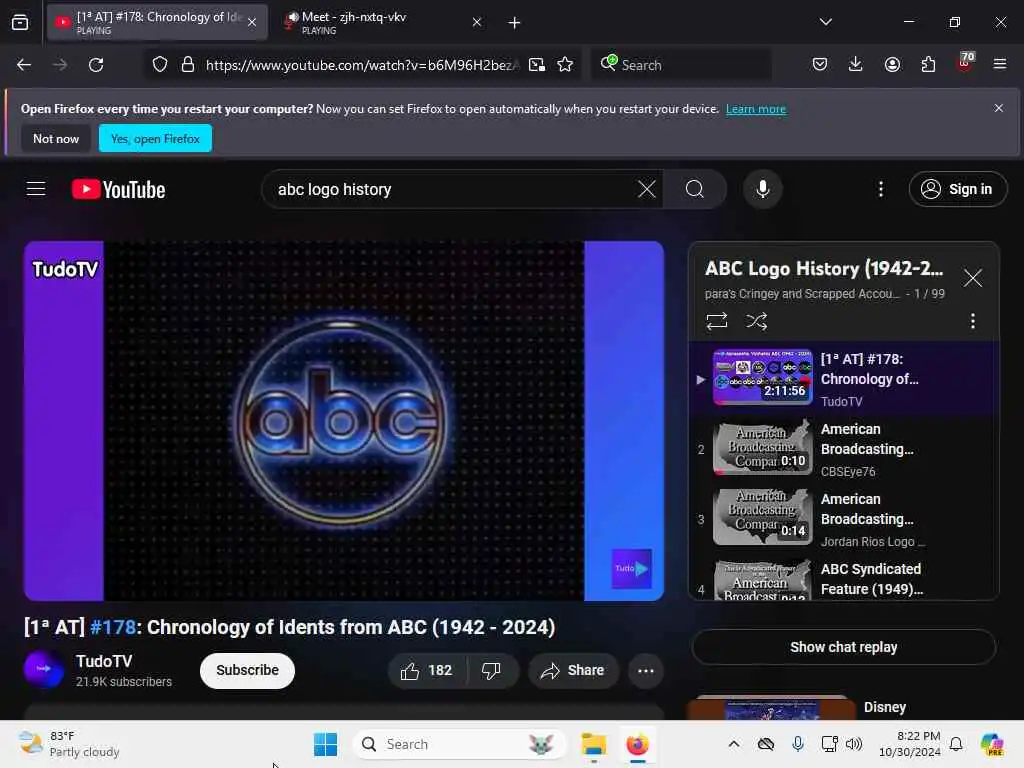Go back to the previous page
Image resolution: width=1024 pixels, height=768 pixels.
24,65
